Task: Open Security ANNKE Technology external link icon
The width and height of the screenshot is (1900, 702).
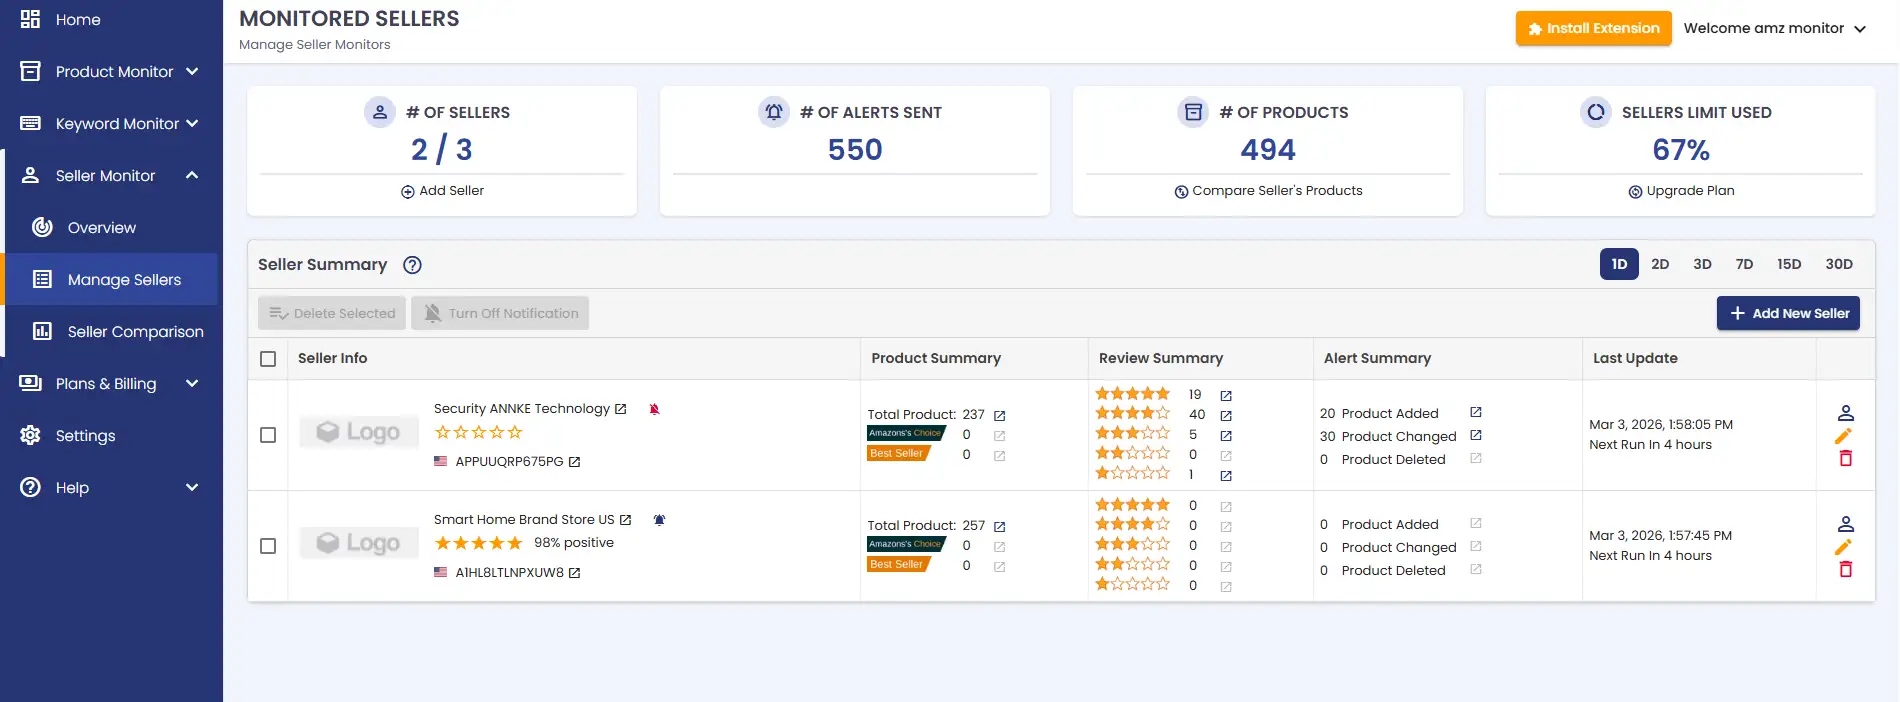Action: coord(621,409)
